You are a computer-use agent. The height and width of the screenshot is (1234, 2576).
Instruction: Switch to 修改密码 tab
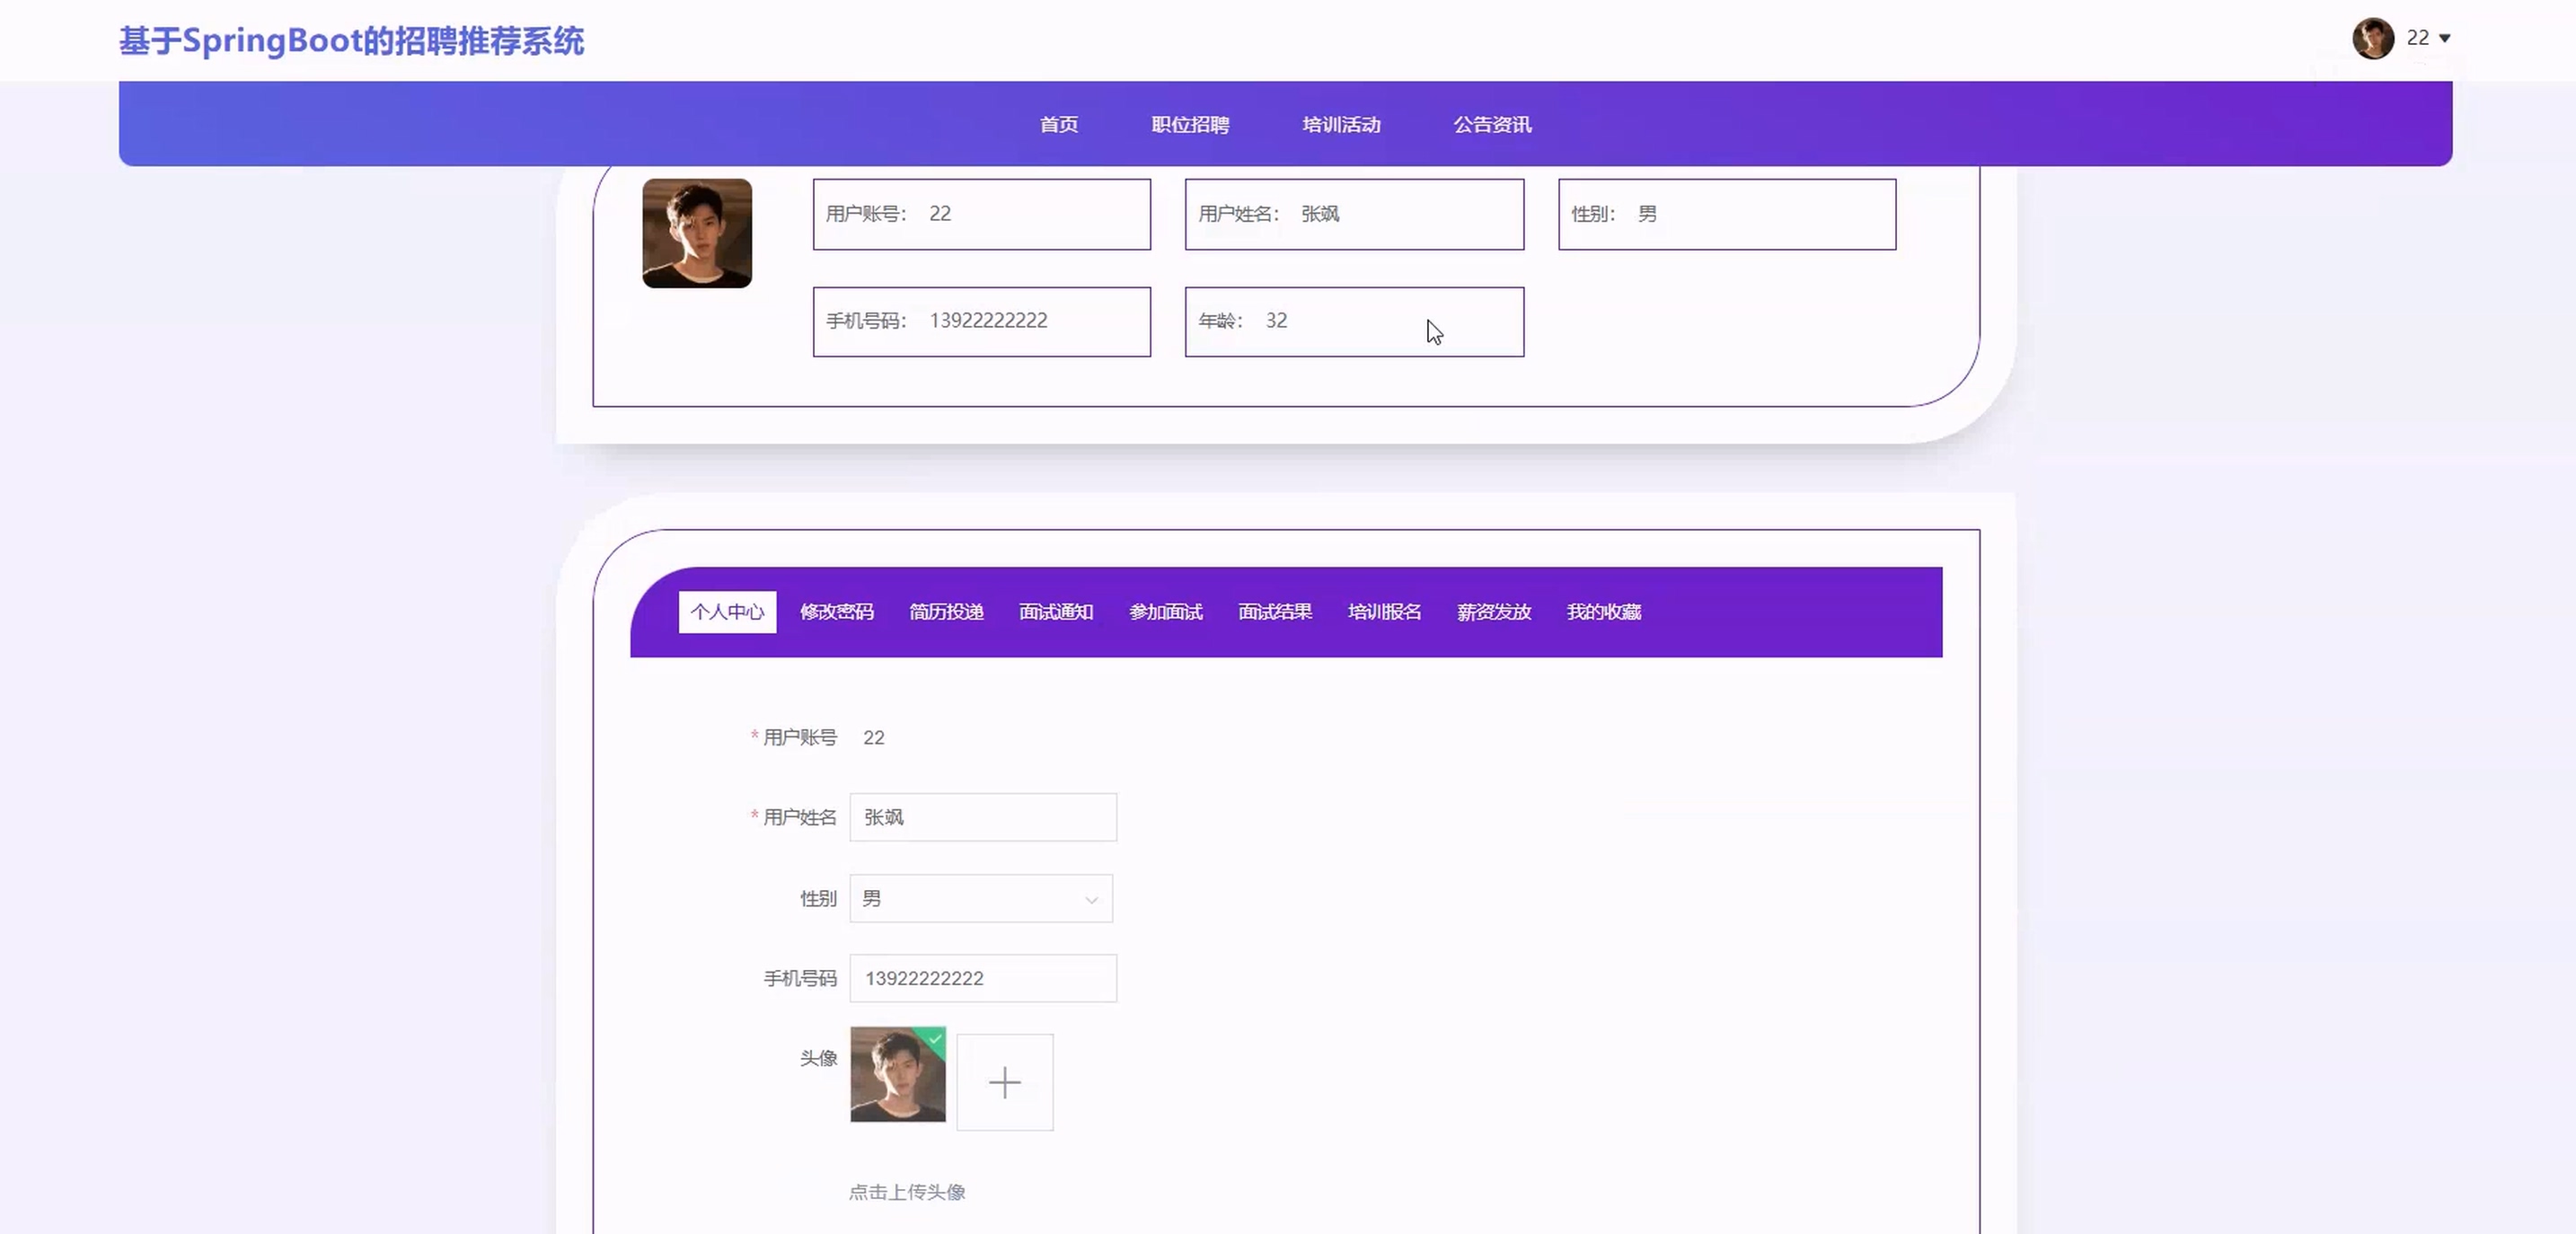coord(836,611)
